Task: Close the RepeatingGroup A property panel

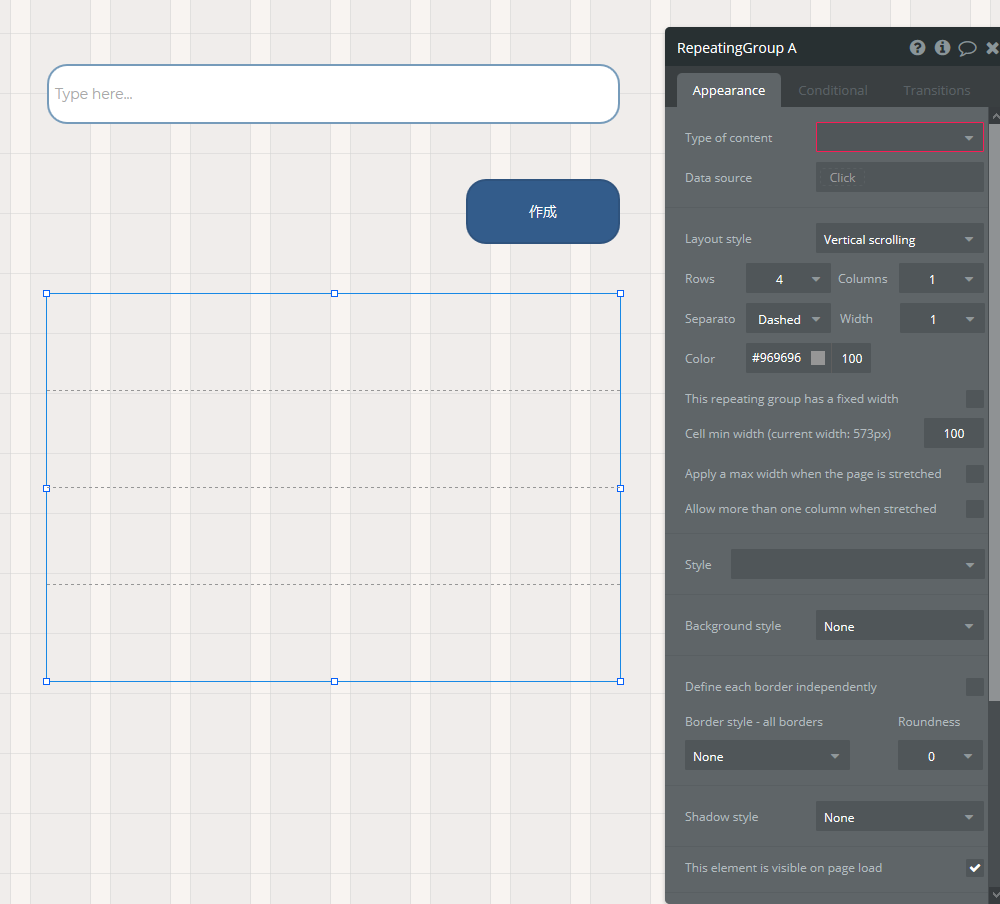Action: point(992,48)
